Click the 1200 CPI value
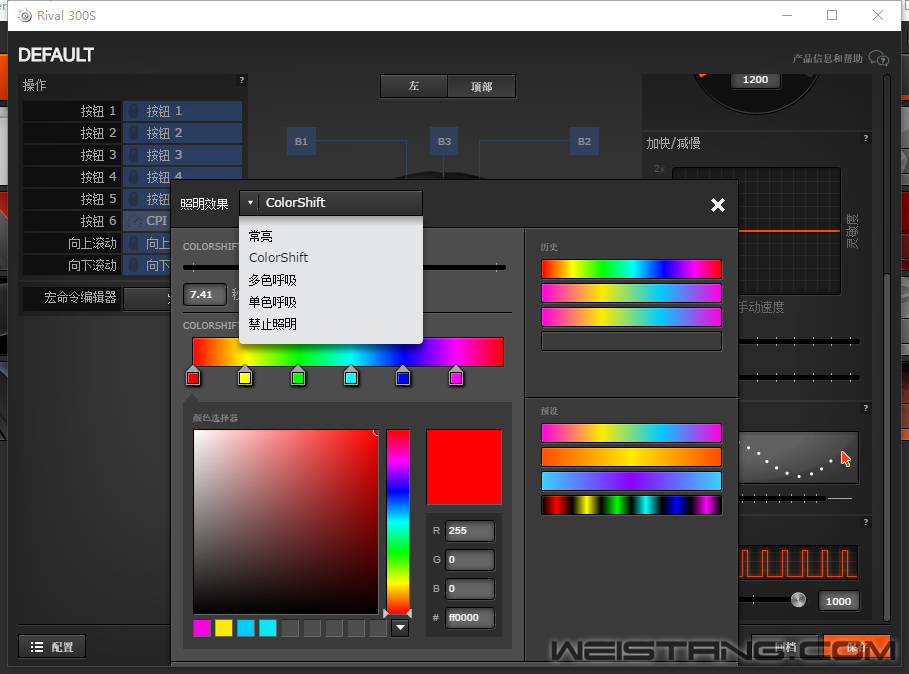This screenshot has width=909, height=674. coord(755,80)
